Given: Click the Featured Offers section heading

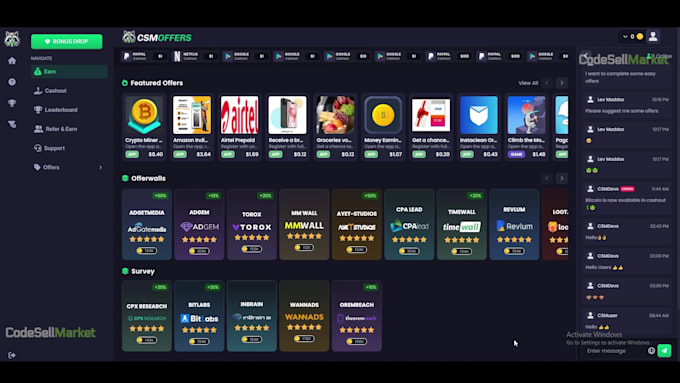Looking at the screenshot, I should (x=157, y=83).
